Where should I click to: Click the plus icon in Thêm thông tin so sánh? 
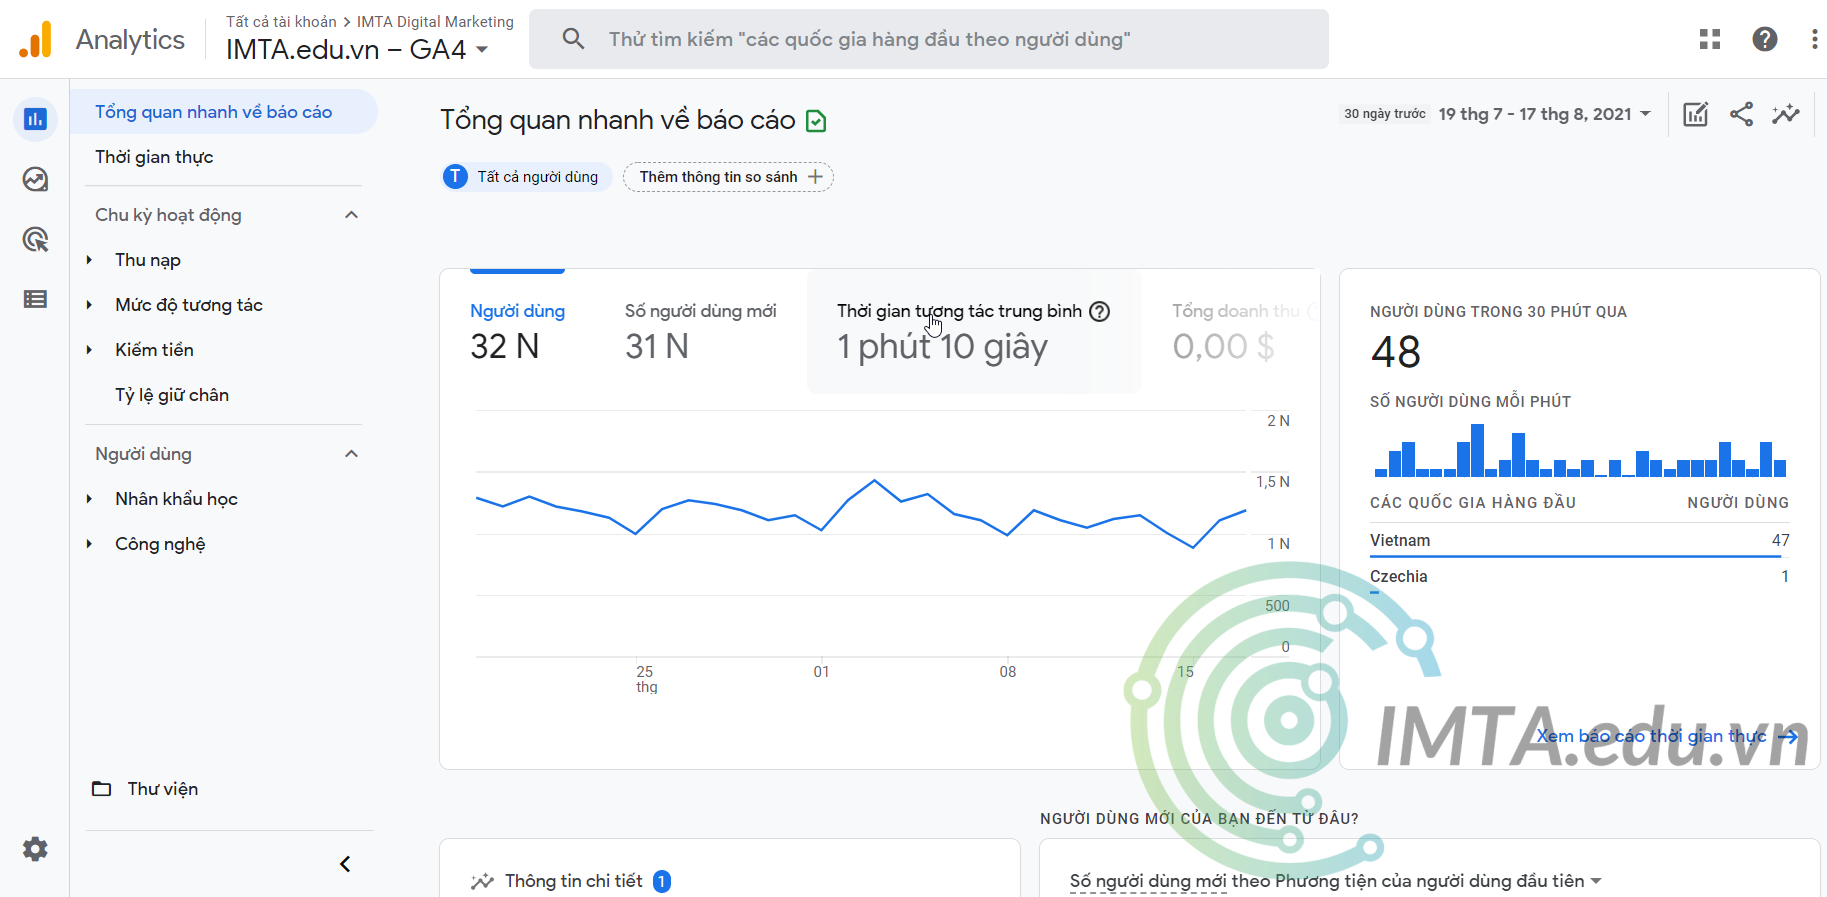coord(815,177)
